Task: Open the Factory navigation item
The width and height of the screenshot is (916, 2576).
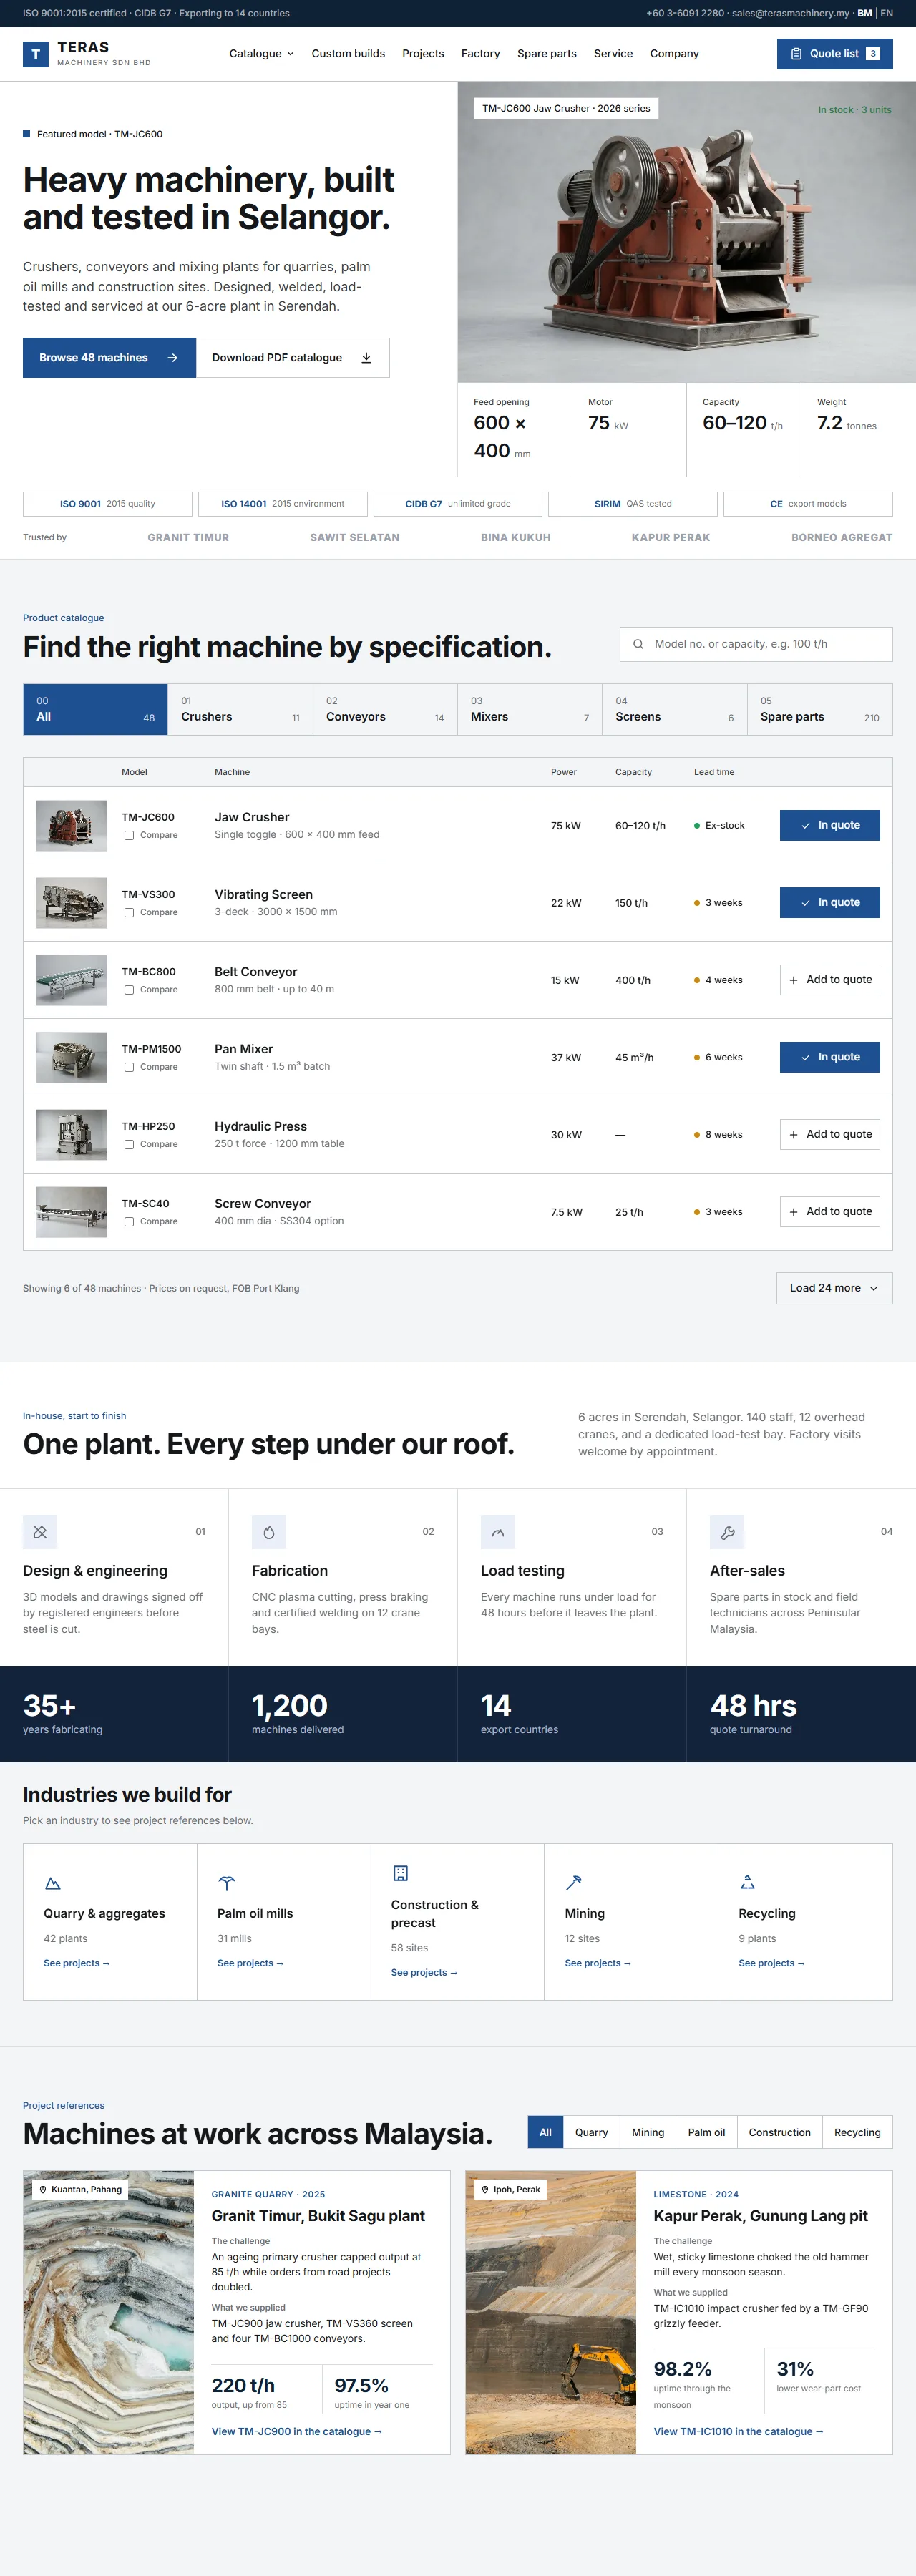Action: coord(480,54)
